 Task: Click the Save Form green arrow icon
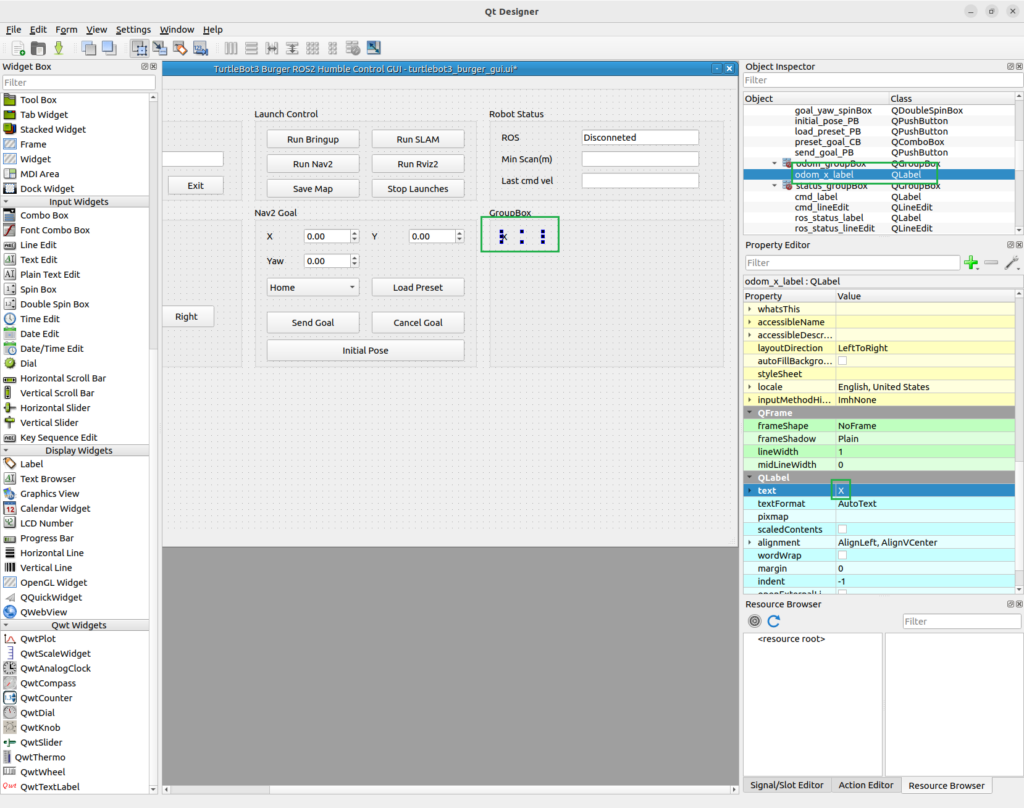tap(59, 48)
